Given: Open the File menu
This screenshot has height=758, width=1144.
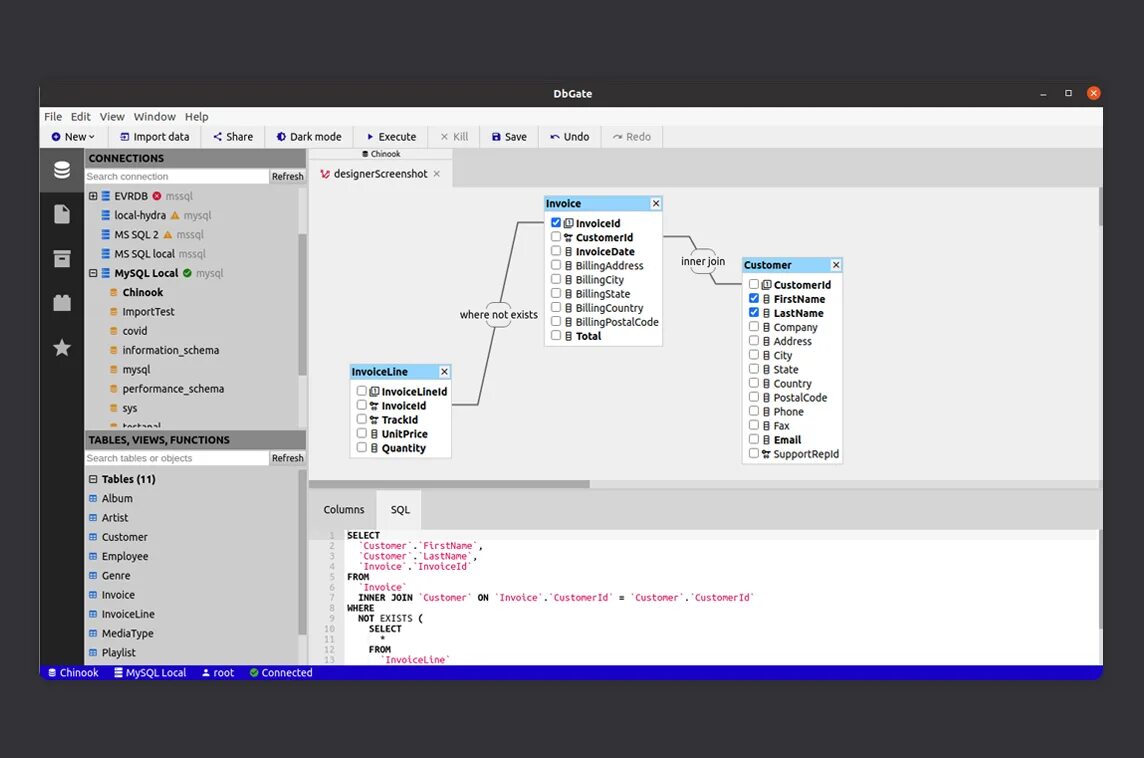Looking at the screenshot, I should coord(53,117).
